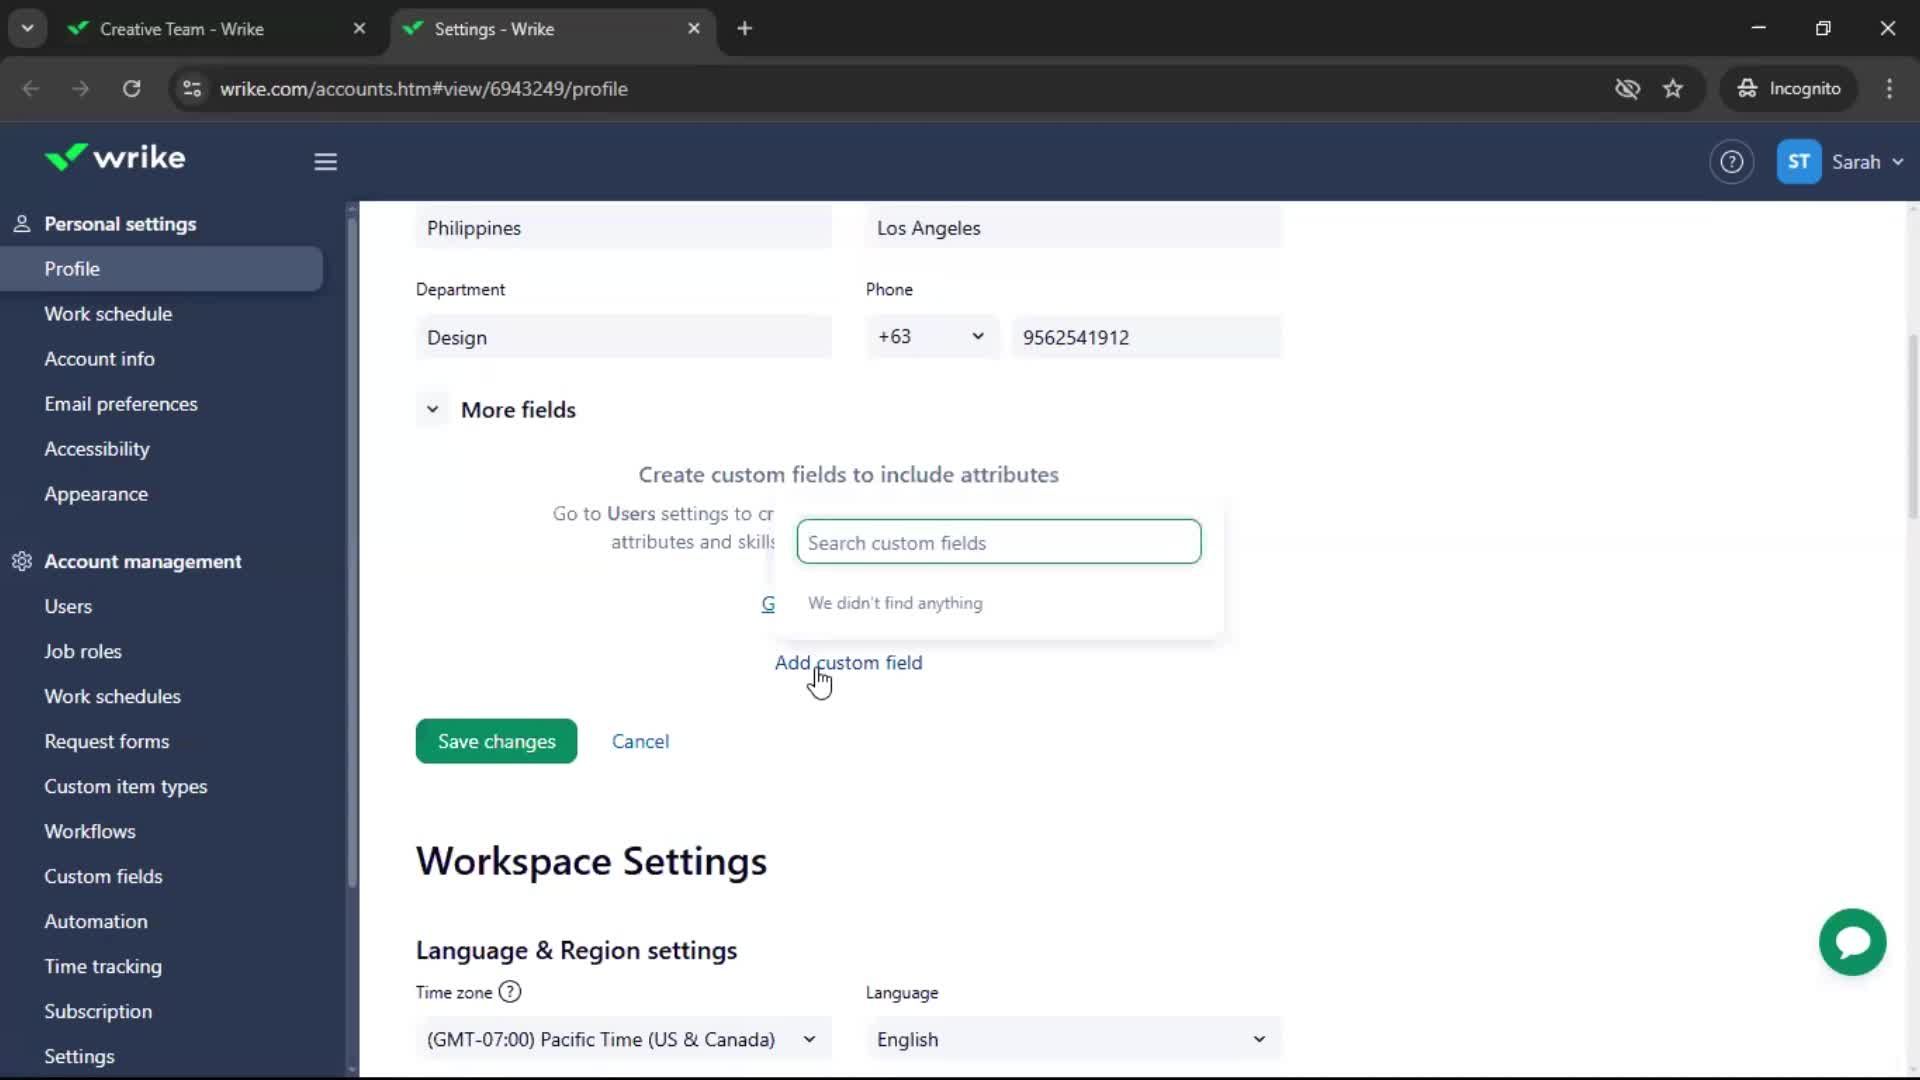Open the browser three-dot menu
This screenshot has height=1080, width=1920.
[x=1889, y=89]
